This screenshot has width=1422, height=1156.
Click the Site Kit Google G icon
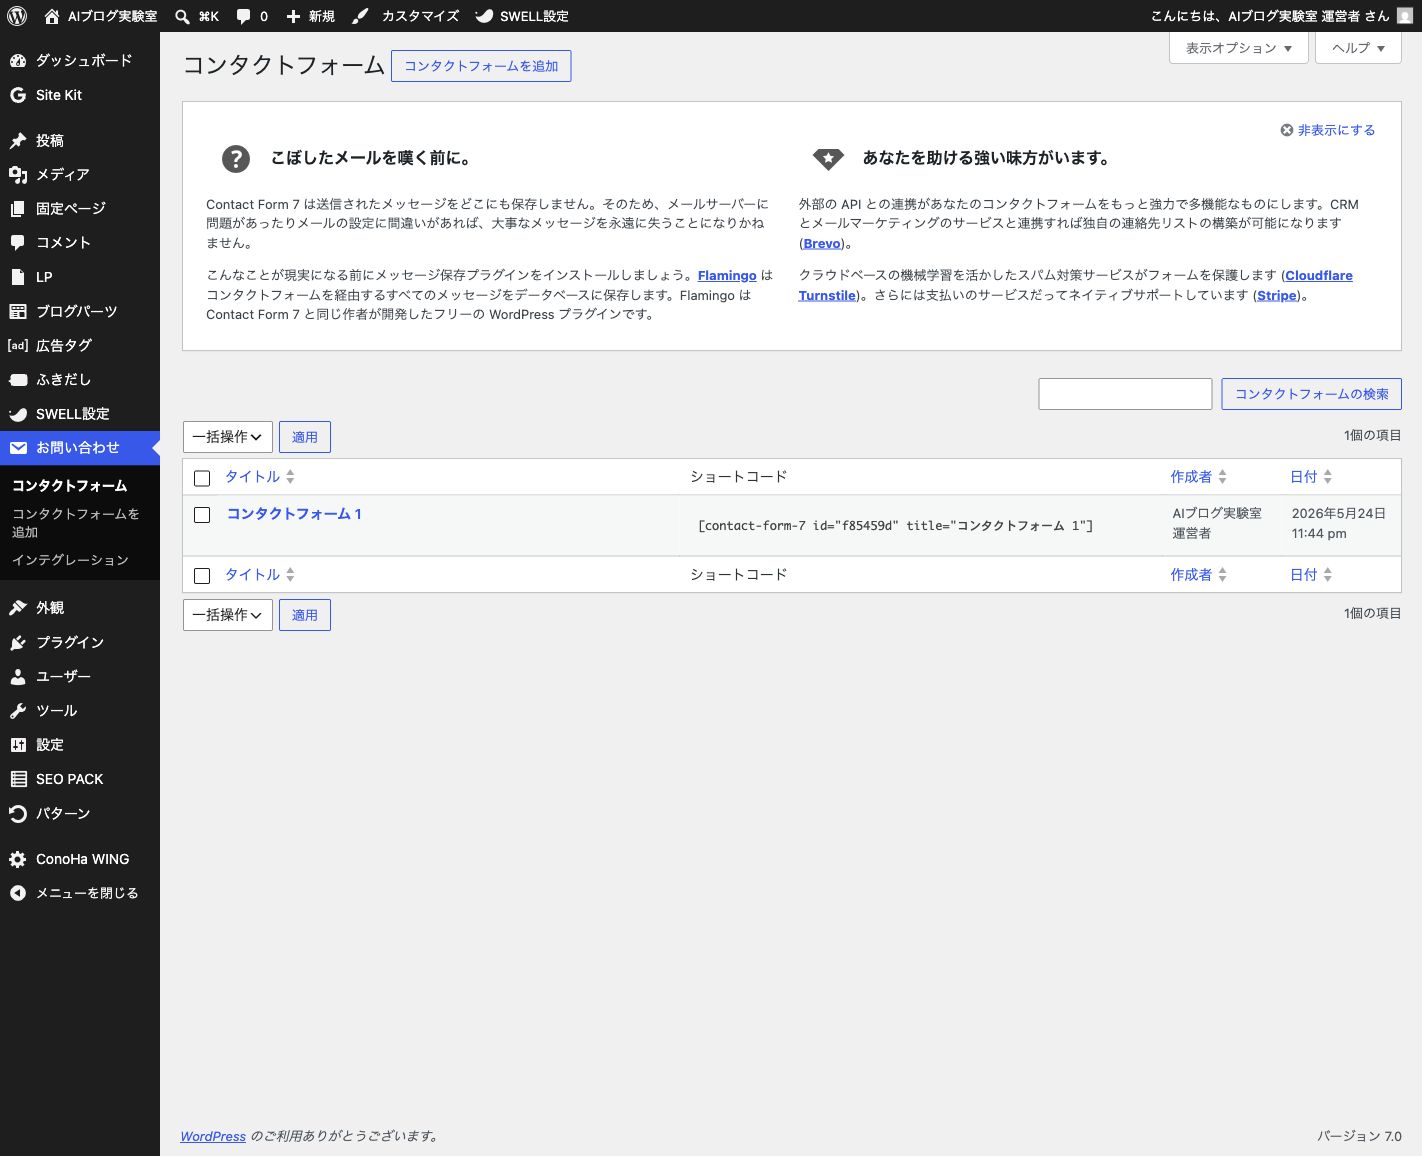tap(18, 95)
